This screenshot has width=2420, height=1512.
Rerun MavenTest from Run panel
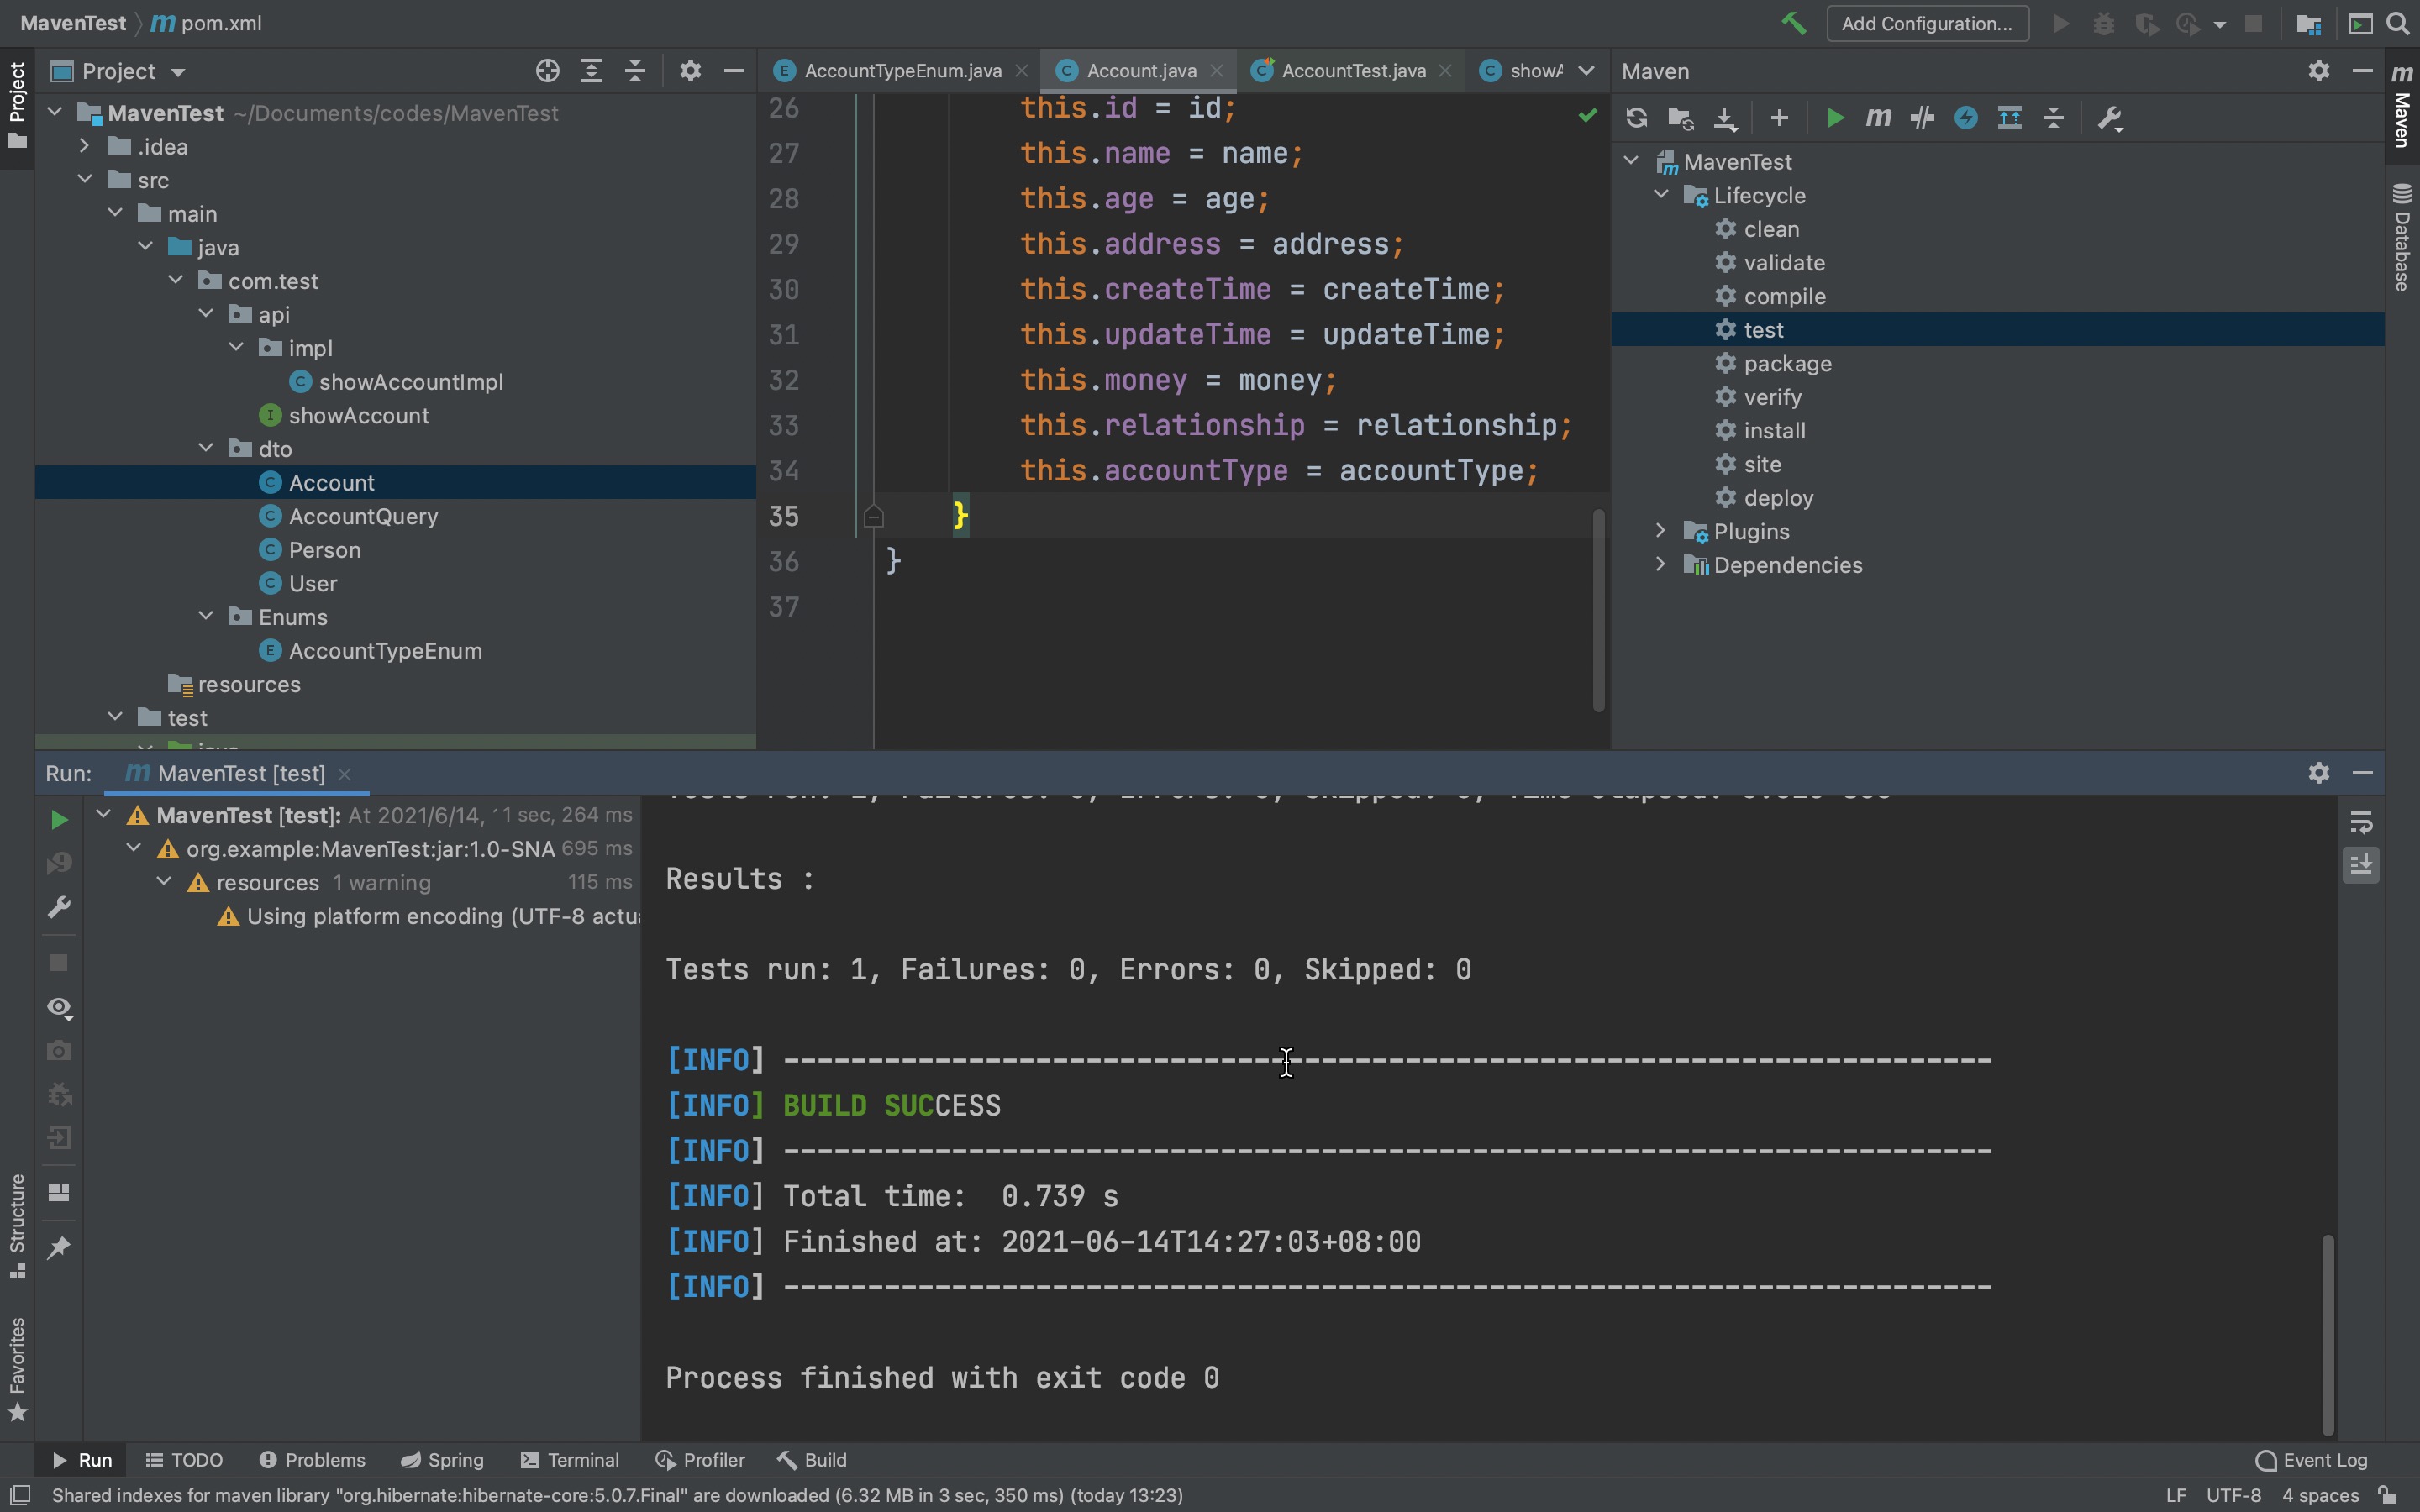tap(59, 820)
